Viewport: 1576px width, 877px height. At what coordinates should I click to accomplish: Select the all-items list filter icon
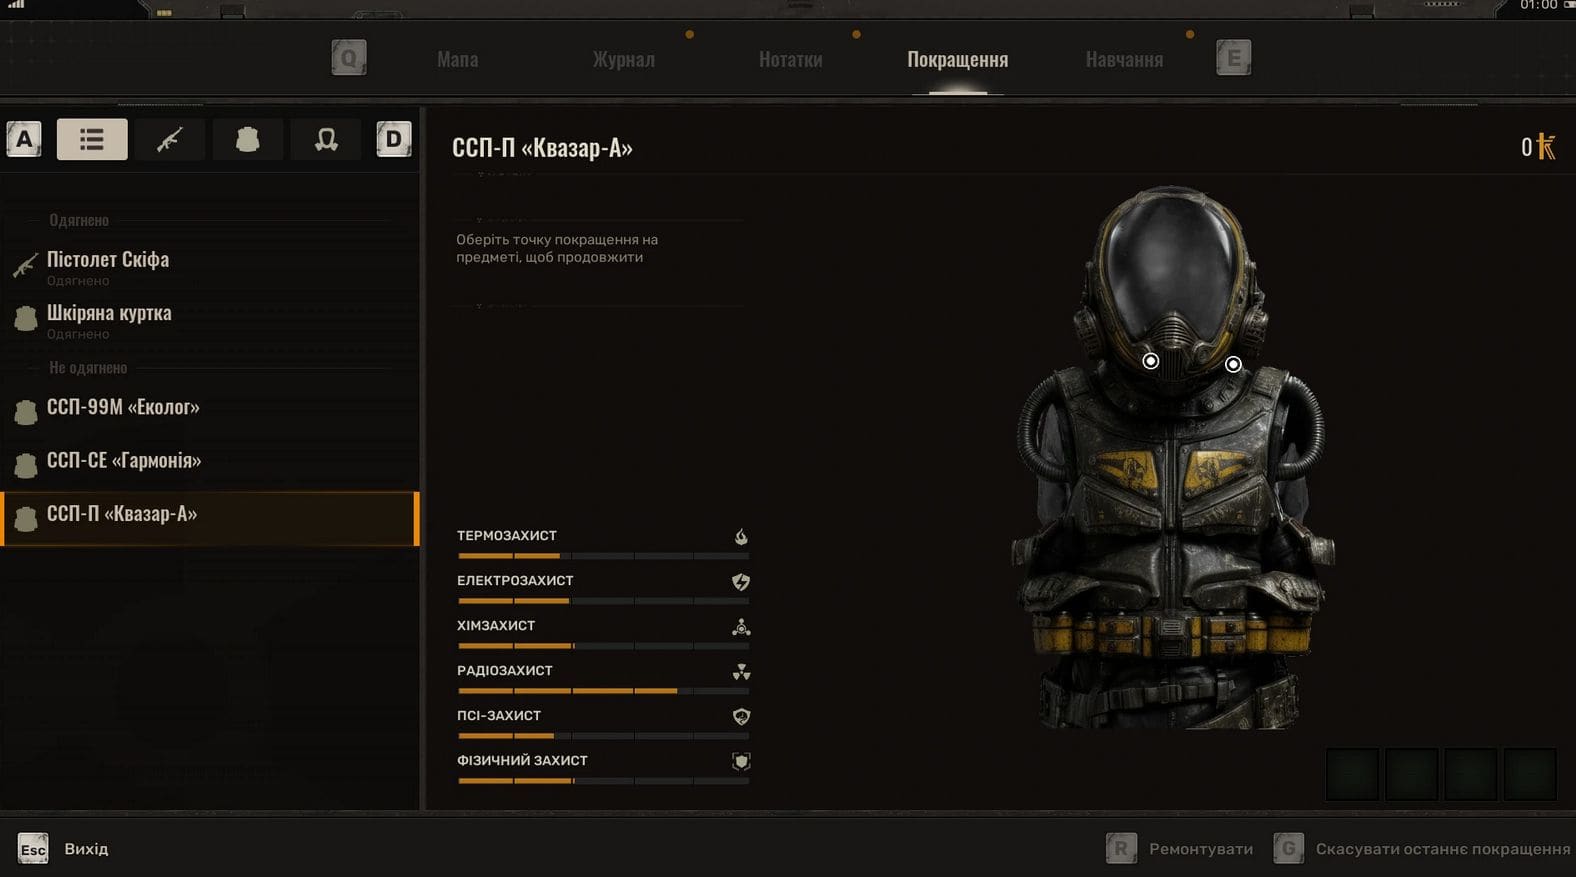92,139
